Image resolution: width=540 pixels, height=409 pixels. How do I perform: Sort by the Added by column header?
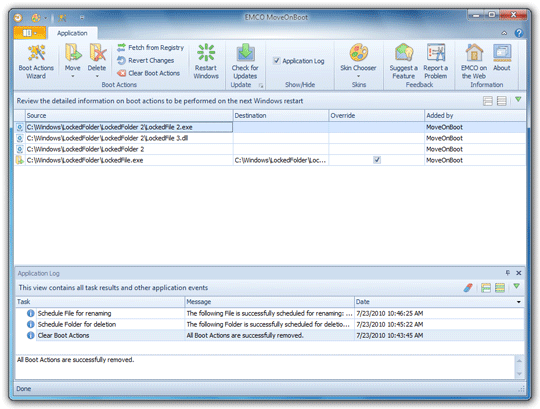475,115
